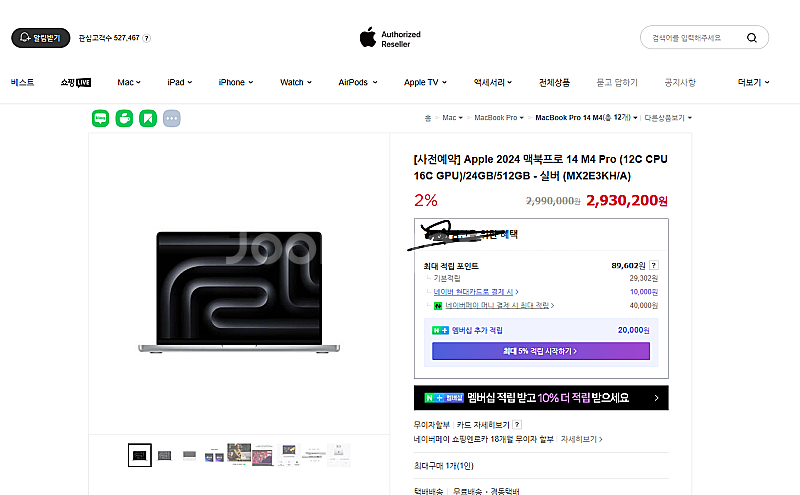The image size is (800, 495).
Task: Click the green talk chat icon
Action: 101,118
